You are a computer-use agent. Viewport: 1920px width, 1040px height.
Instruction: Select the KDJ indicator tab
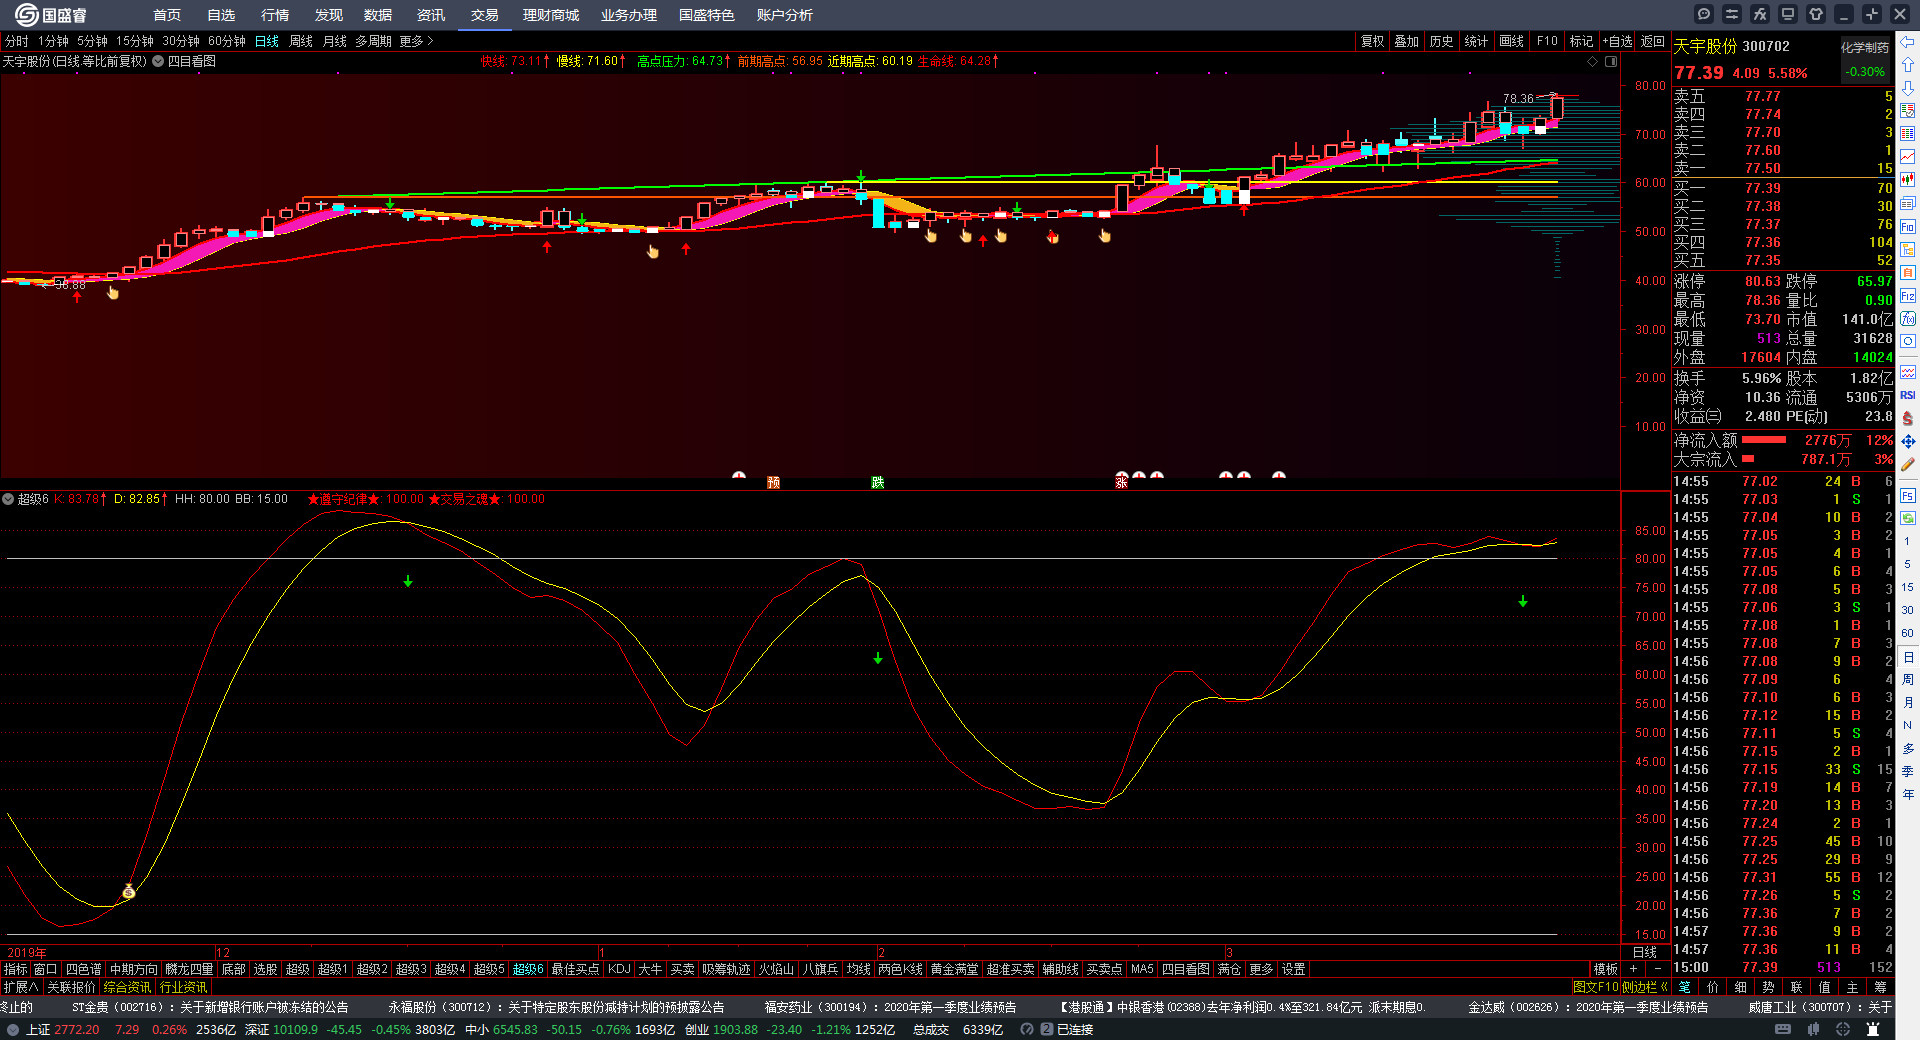619,969
